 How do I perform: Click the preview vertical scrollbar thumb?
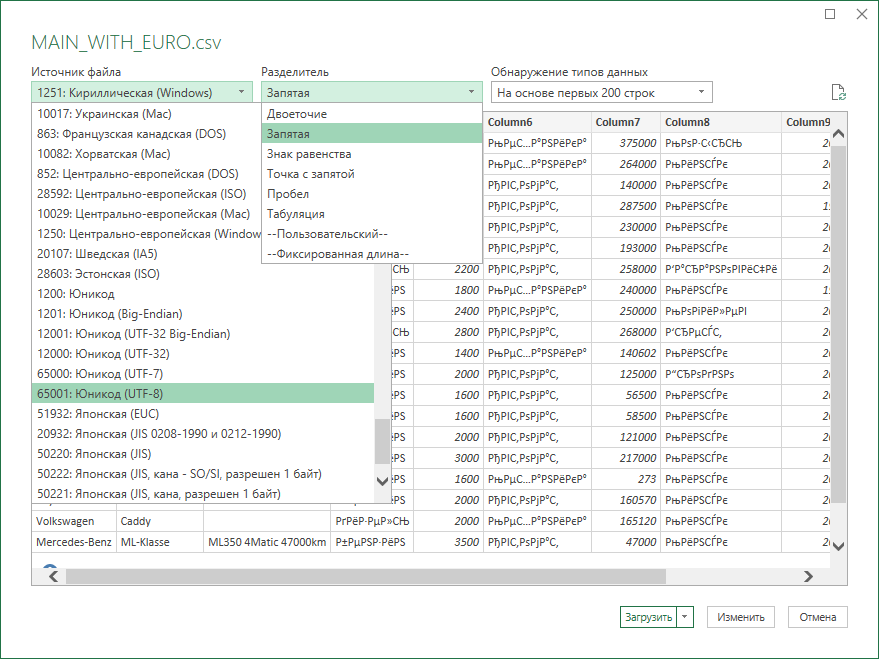coord(839,324)
